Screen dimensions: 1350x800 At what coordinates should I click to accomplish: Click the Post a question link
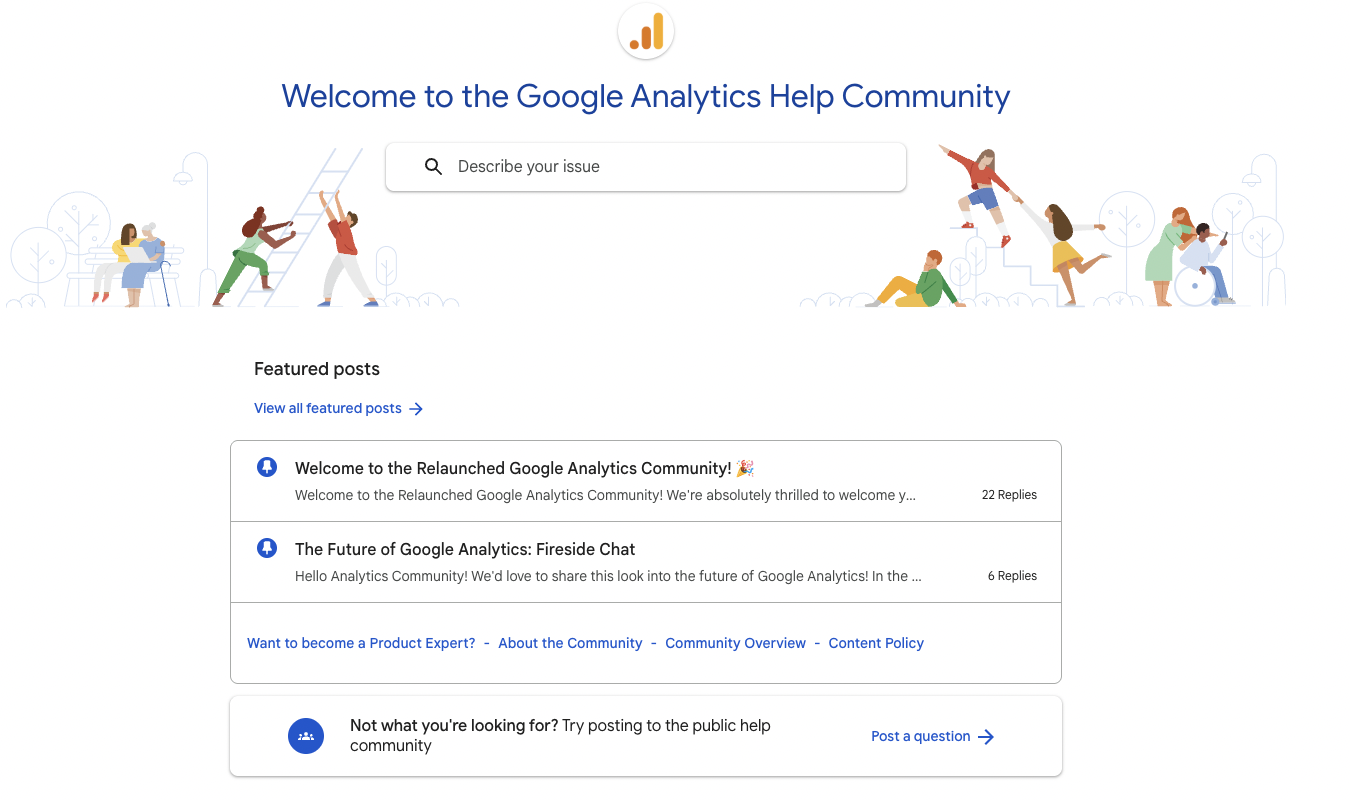tap(920, 736)
